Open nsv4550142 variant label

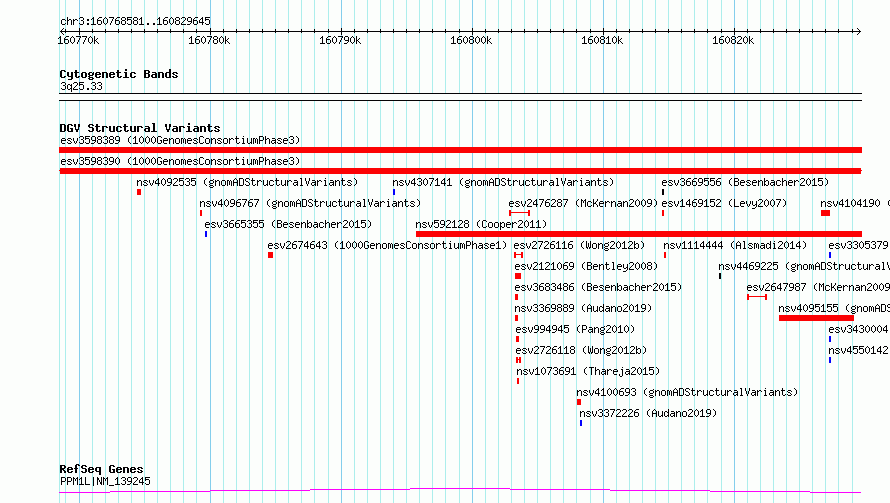tap(859, 350)
